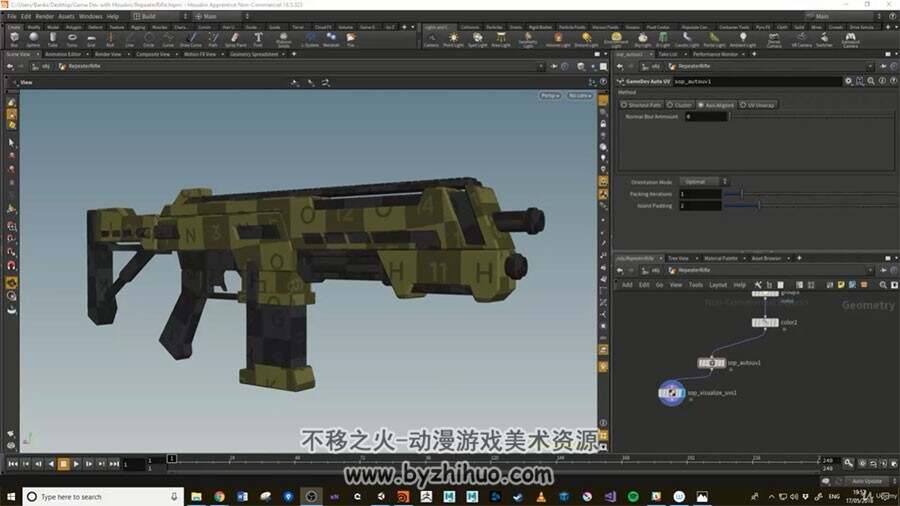Screen dimensions: 900x506
Task: Open the Main radial menu dropdown
Action: point(222,16)
